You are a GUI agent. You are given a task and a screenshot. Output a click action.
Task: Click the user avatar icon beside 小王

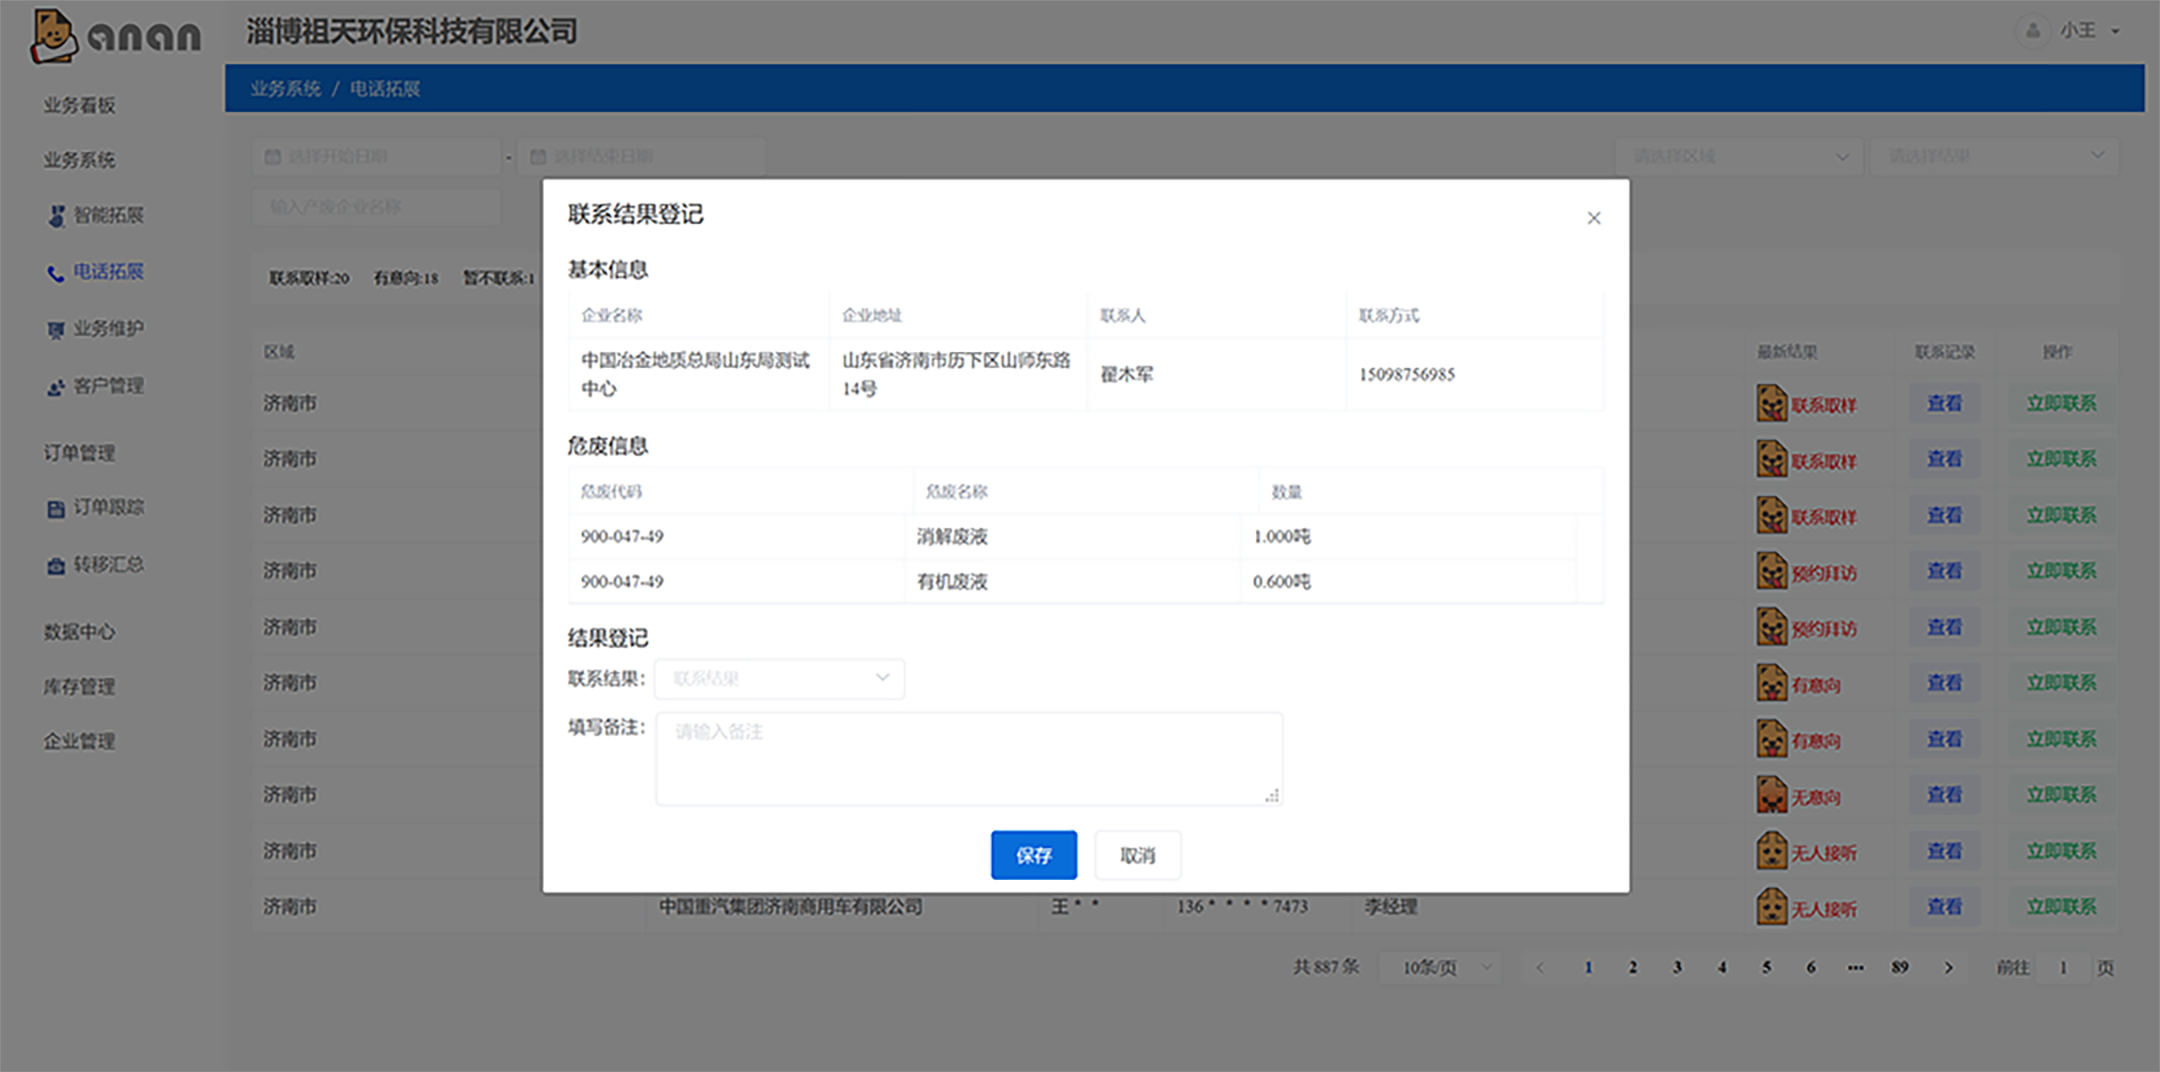click(2032, 31)
